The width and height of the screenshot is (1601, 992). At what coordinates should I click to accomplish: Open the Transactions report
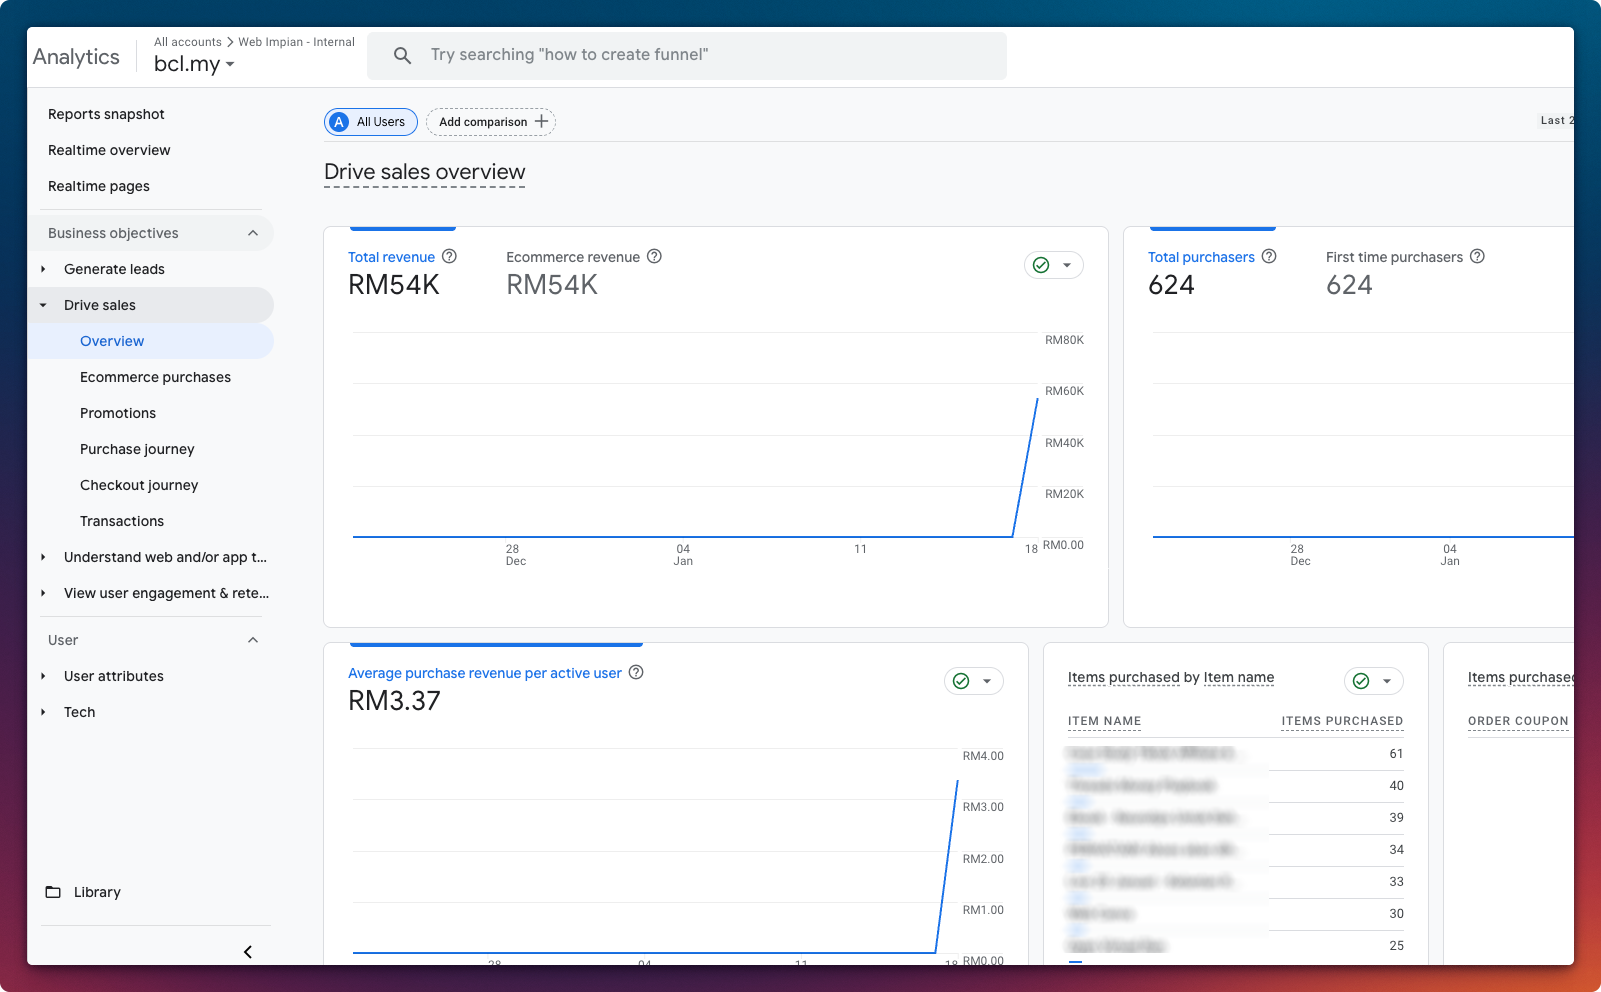[122, 520]
